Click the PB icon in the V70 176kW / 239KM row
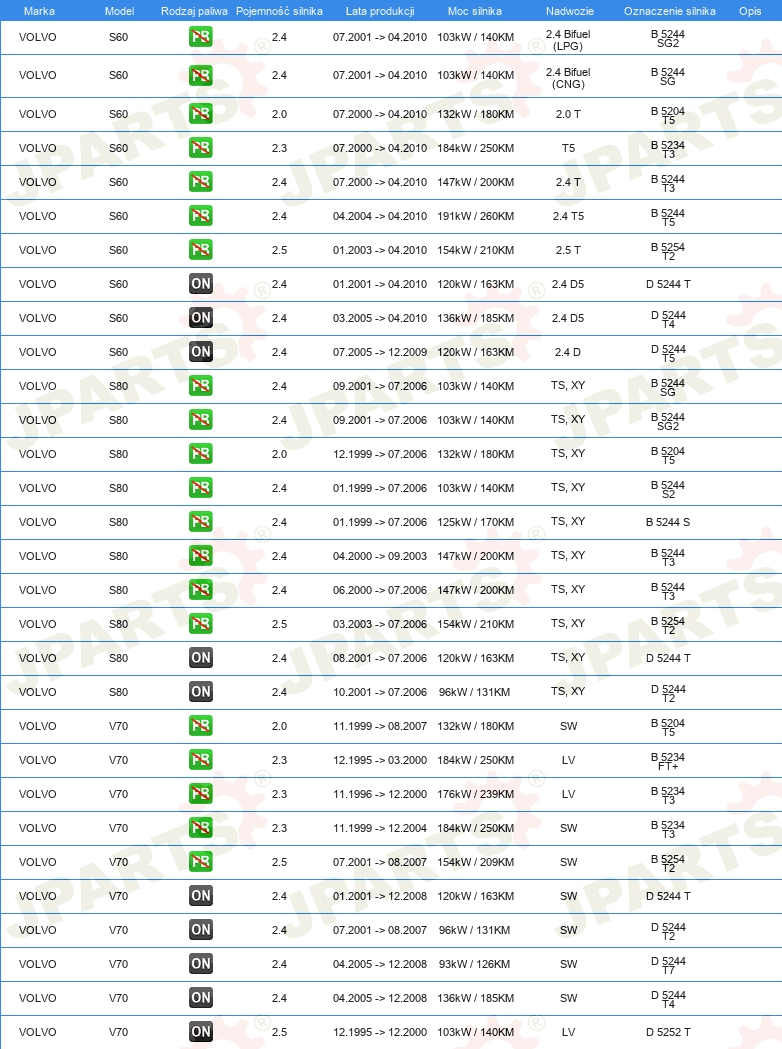The height and width of the screenshot is (1049, 782). click(201, 794)
